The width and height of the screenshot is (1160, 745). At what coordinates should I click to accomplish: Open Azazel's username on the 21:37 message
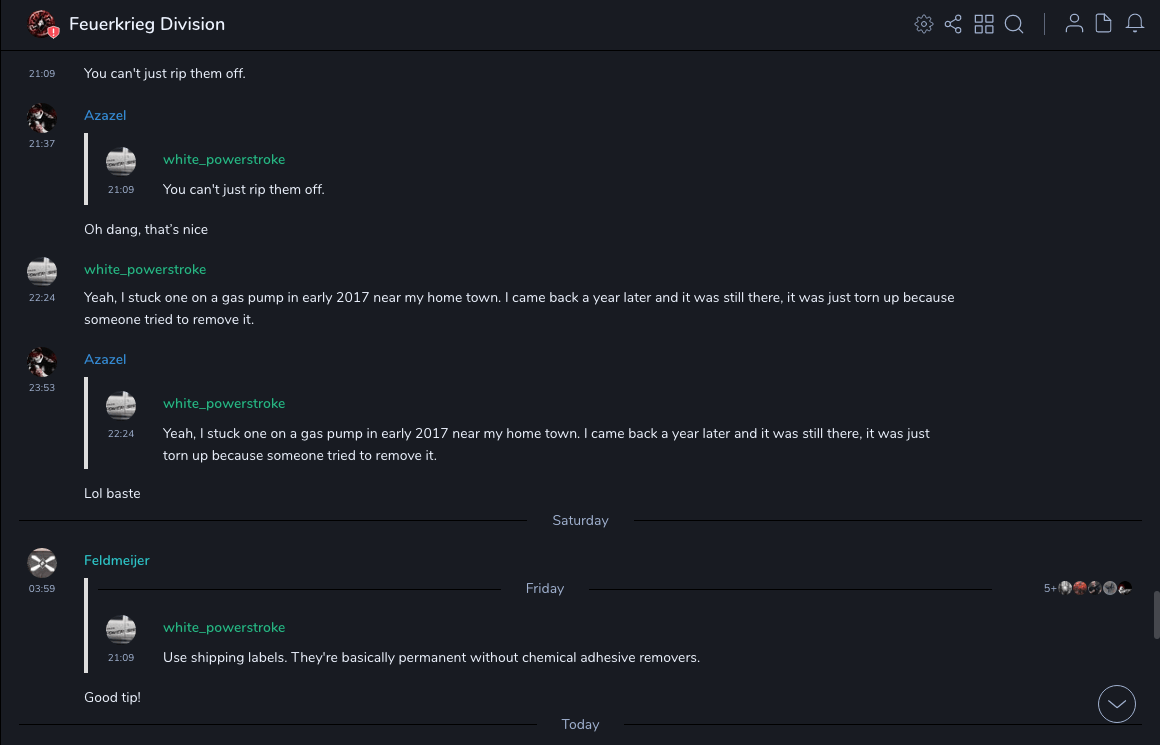point(105,116)
